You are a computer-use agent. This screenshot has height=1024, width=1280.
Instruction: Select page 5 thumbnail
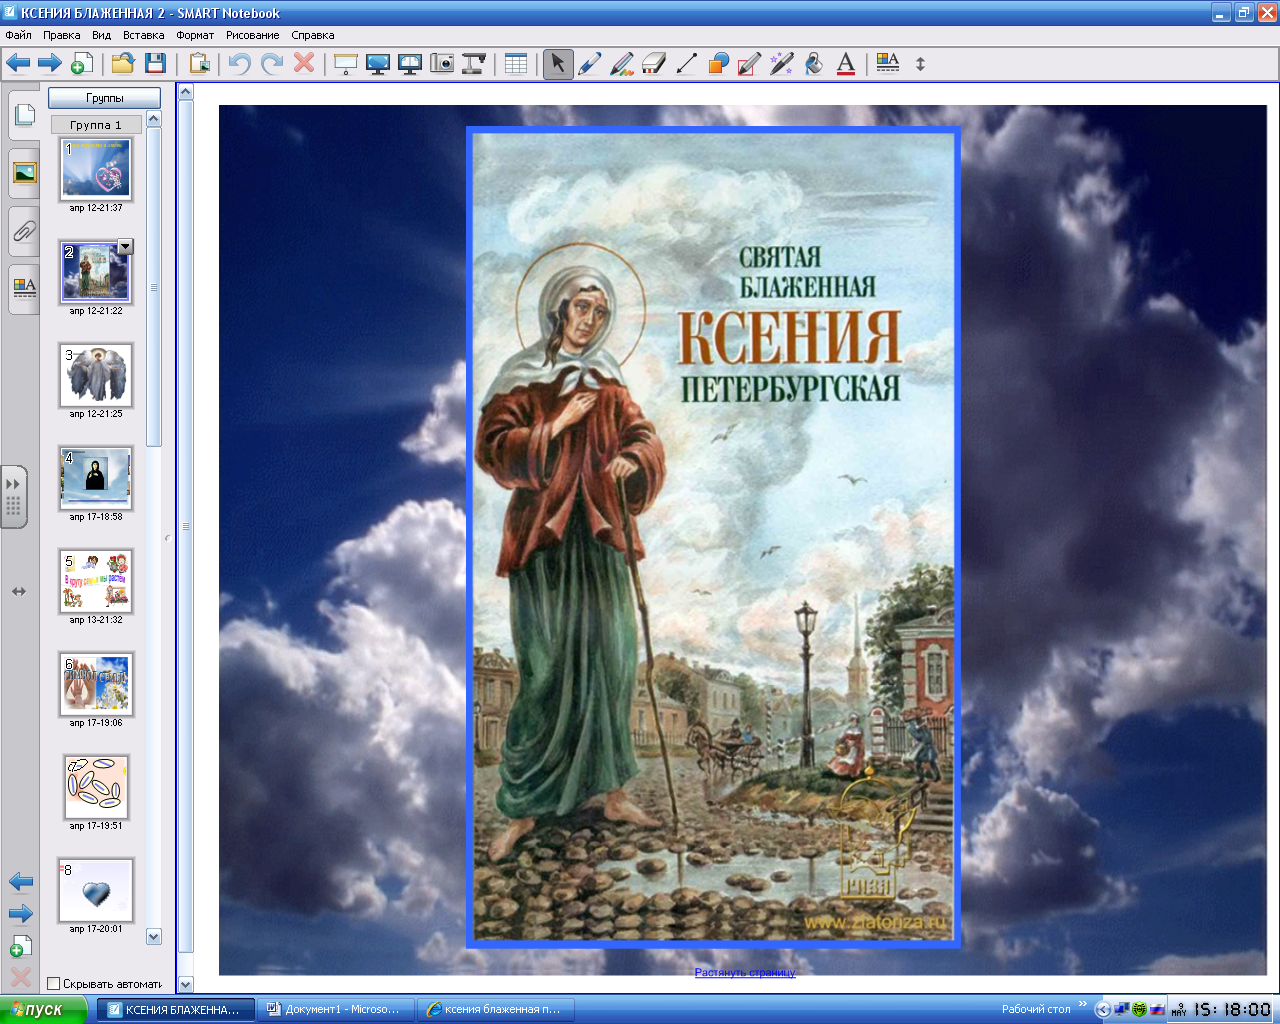pos(96,581)
